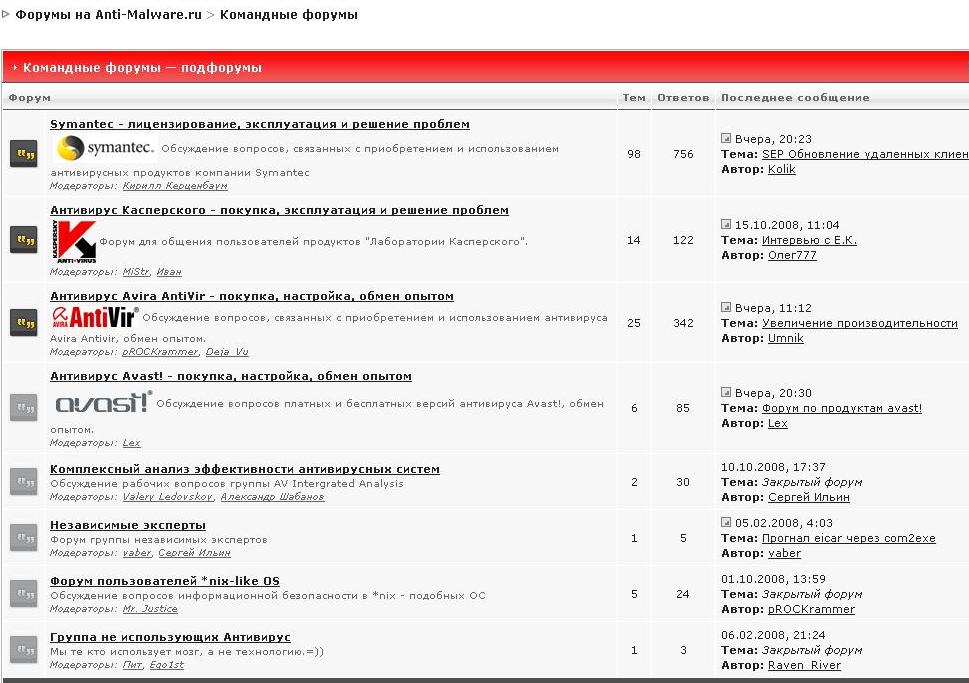Click the avast! logo image
This screenshot has width=969, height=683.
click(x=103, y=402)
